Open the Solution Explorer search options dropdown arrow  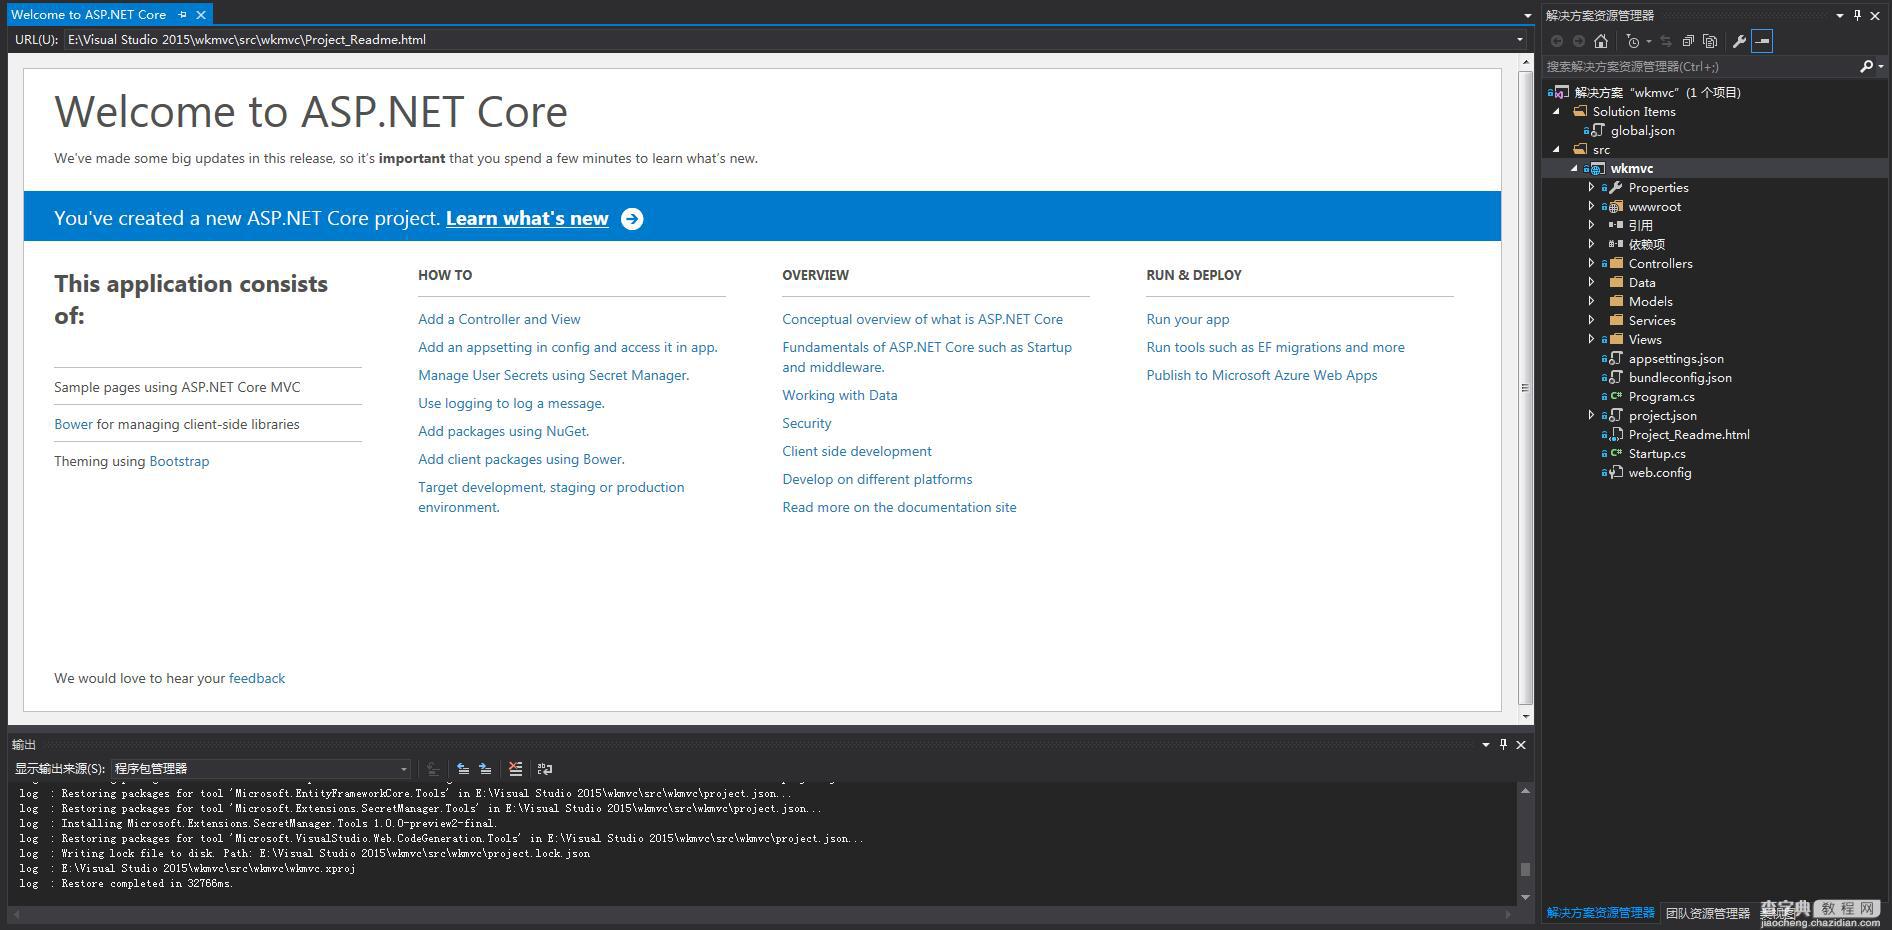(1881, 66)
